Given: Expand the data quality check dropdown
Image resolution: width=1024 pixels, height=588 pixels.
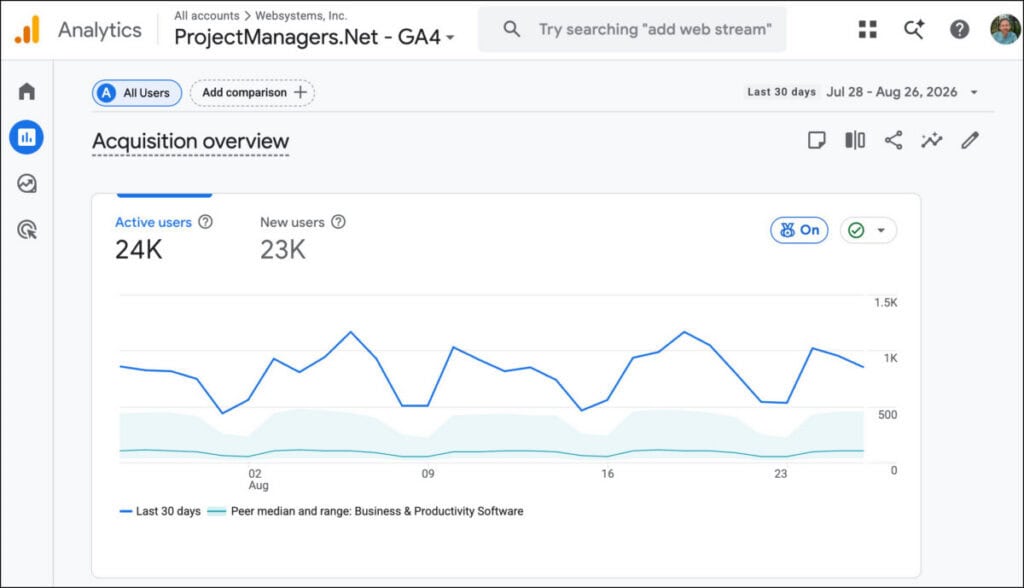Looking at the screenshot, I should (x=868, y=230).
